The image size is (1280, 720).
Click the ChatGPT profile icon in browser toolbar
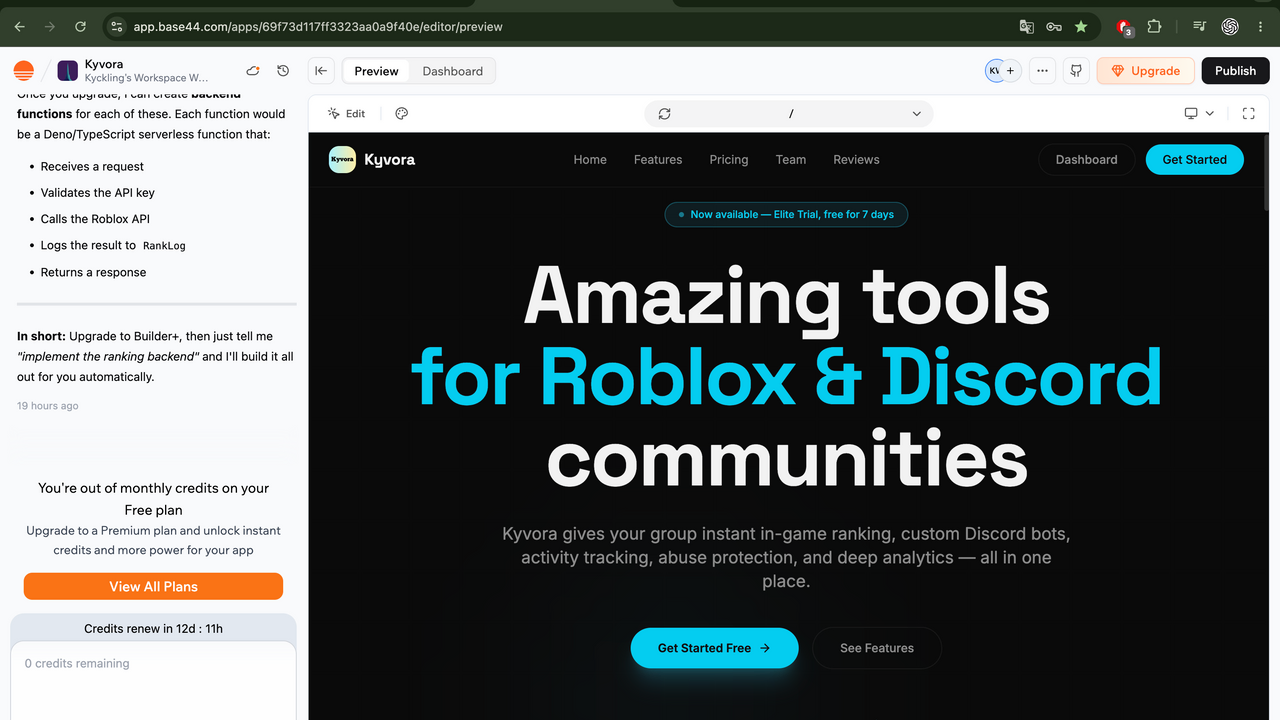(x=1230, y=27)
